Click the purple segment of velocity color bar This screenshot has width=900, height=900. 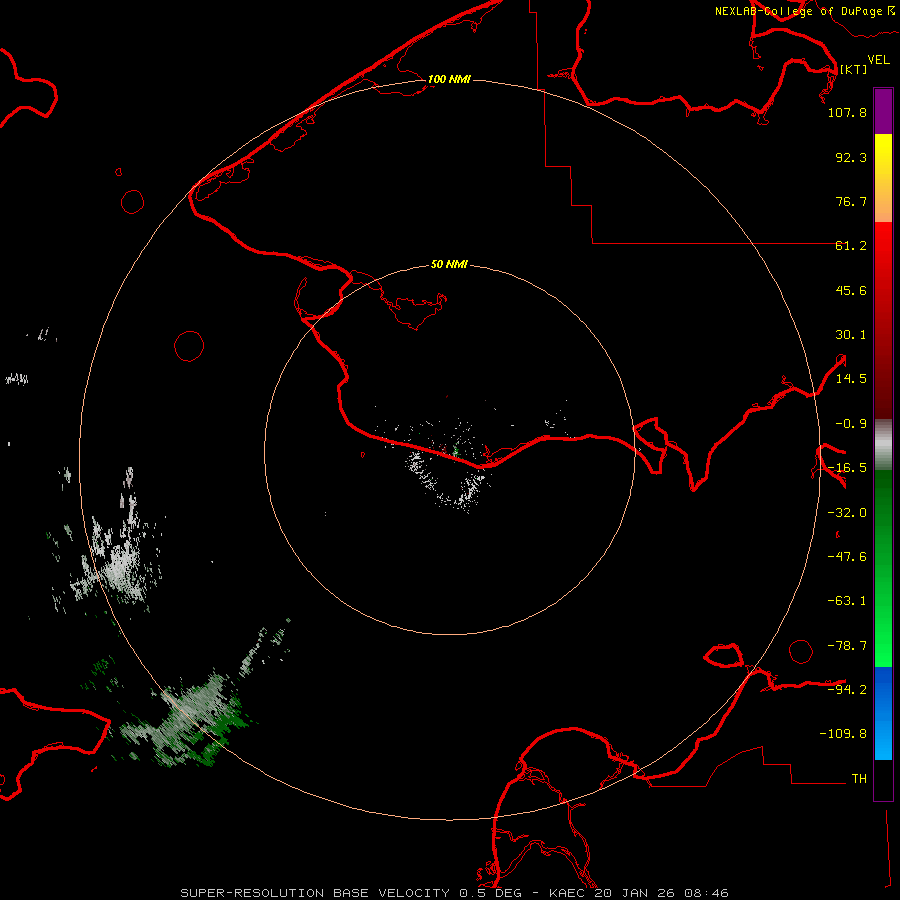coord(883,111)
